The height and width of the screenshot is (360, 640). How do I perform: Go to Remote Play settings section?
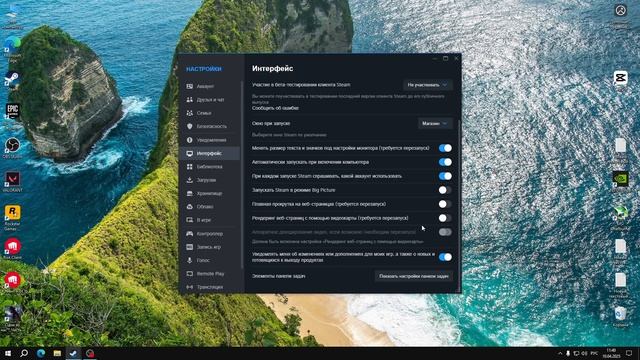[210, 274]
